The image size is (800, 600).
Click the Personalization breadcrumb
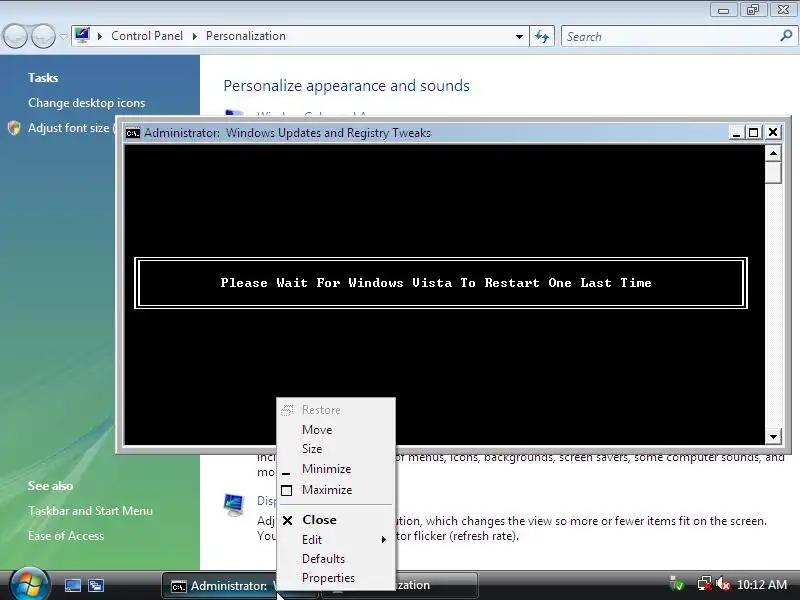[246, 36]
